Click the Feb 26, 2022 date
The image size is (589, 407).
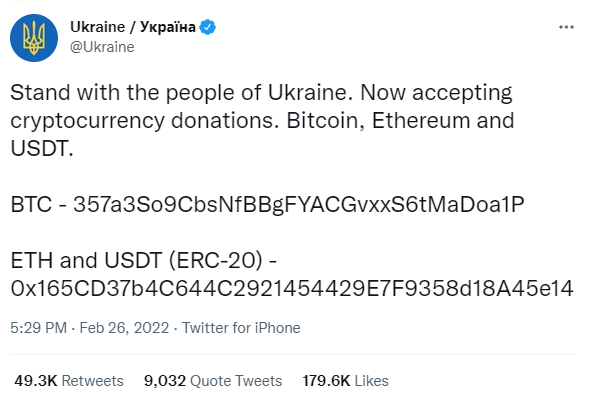[124, 328]
